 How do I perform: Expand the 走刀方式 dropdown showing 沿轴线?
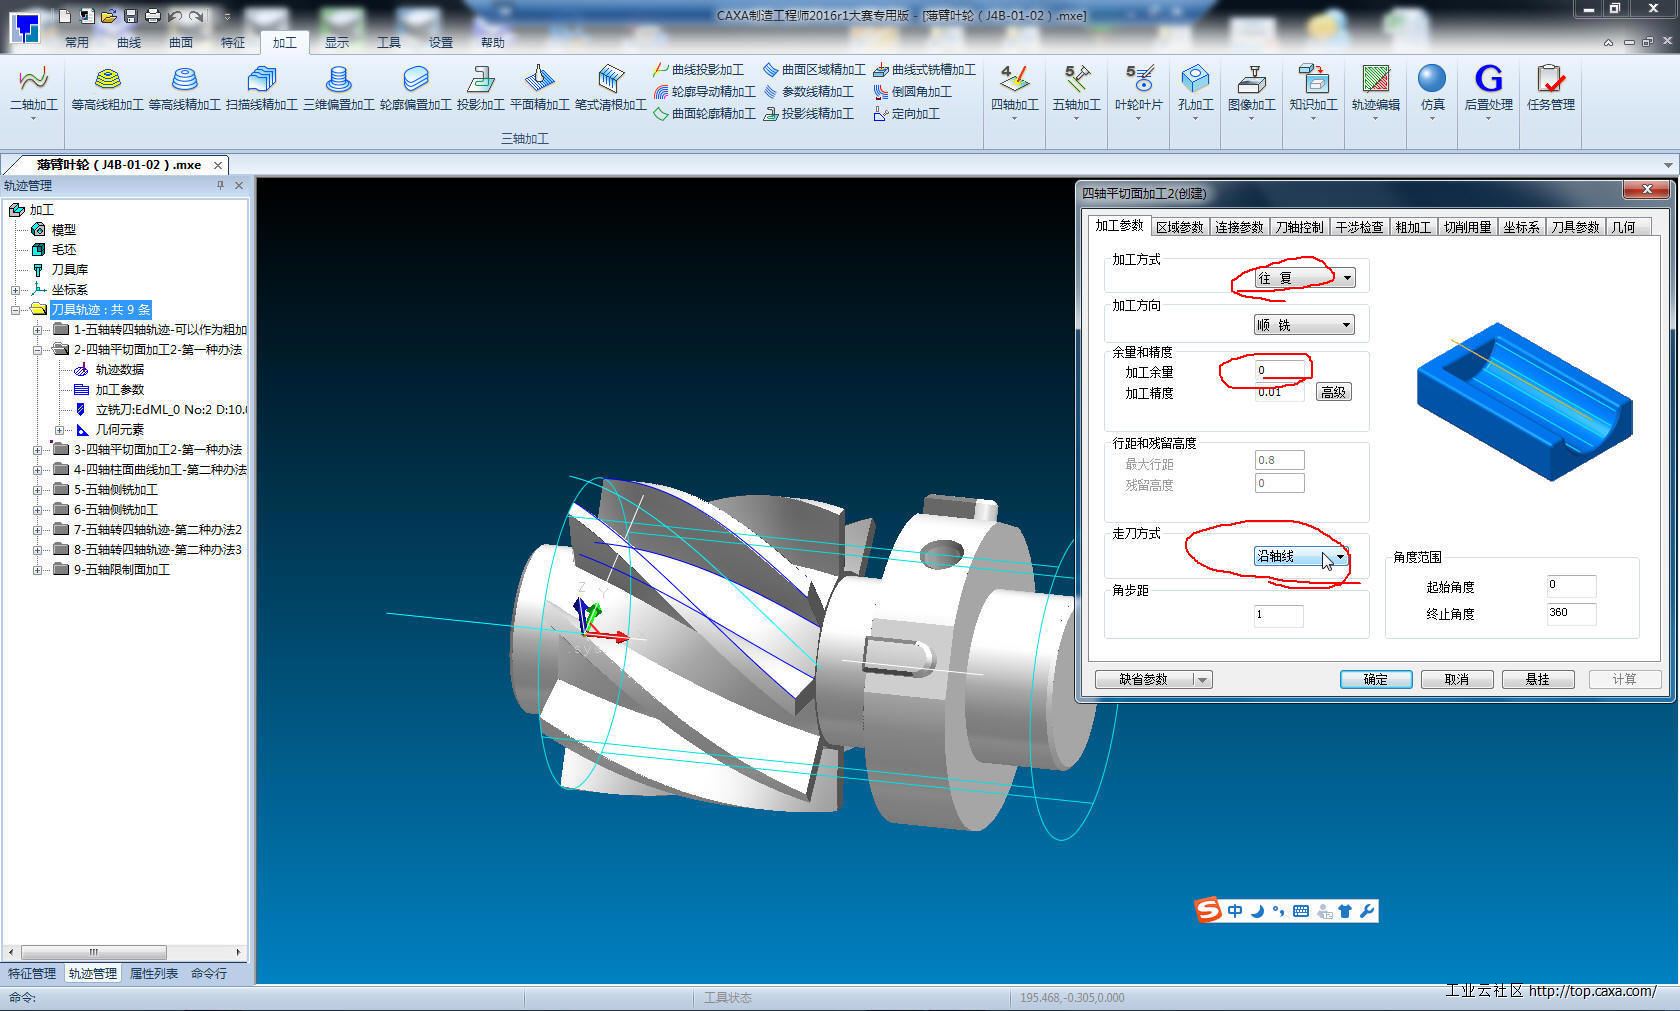point(1301,556)
